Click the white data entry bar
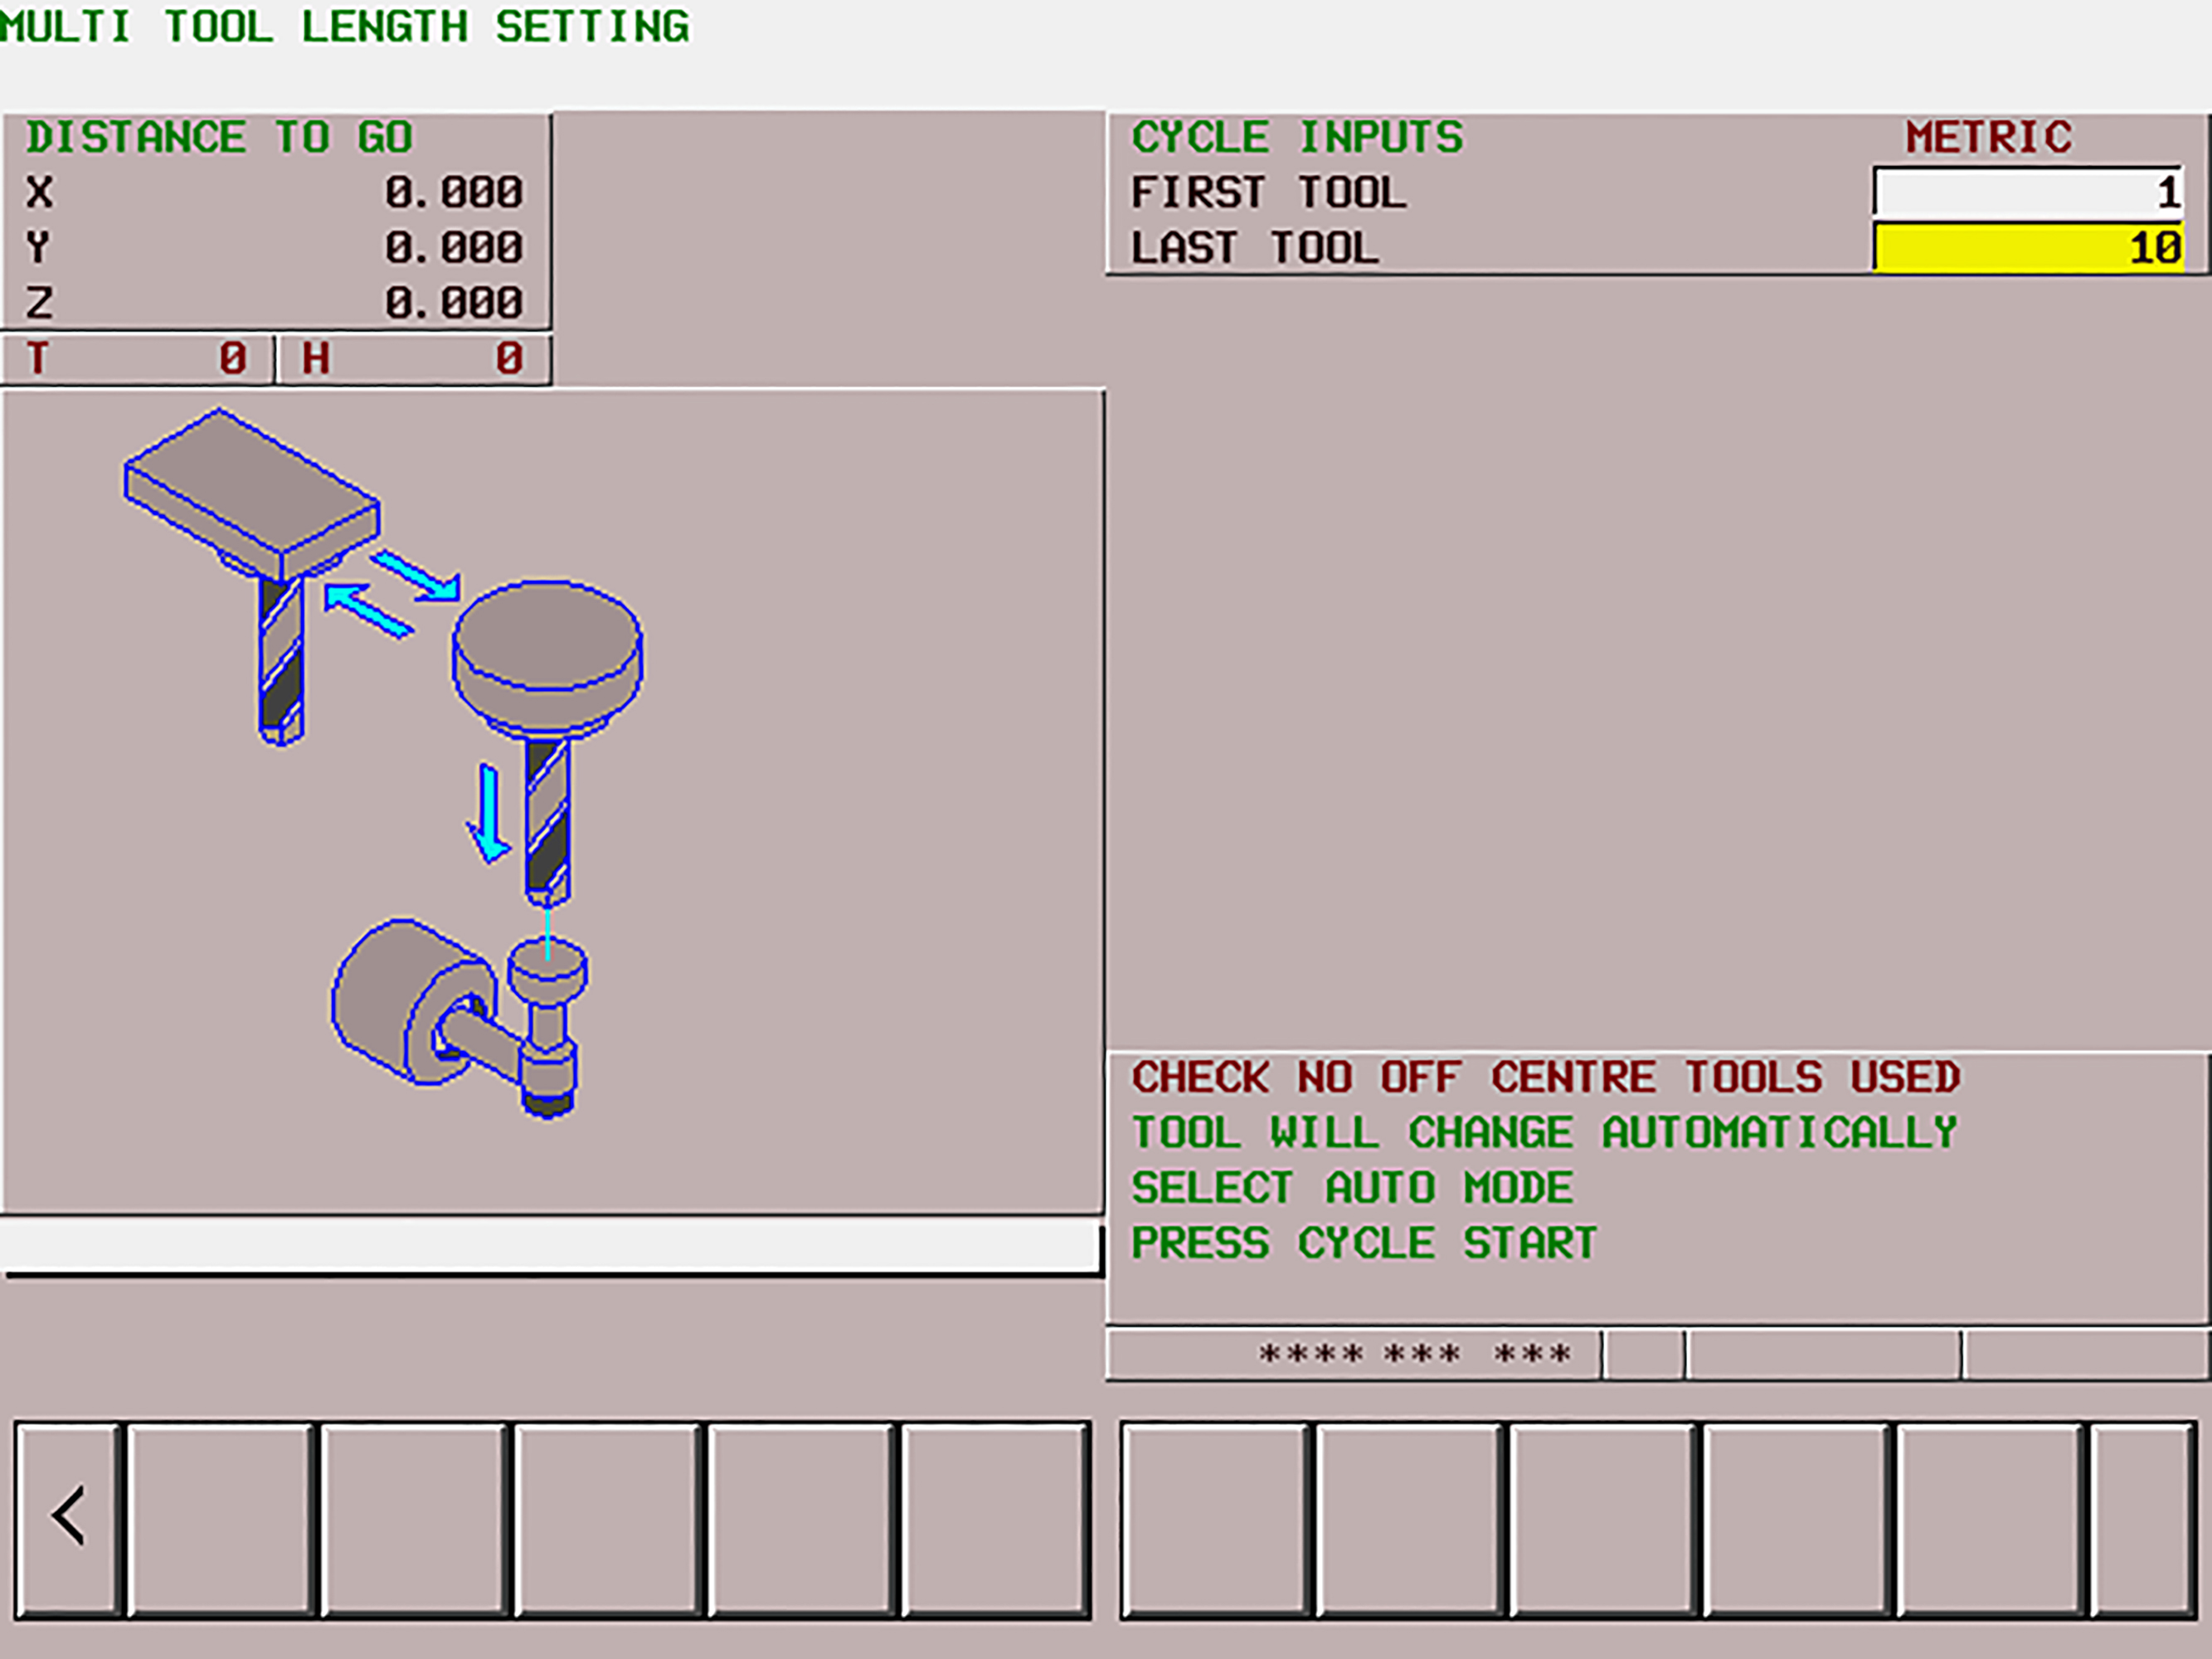Image resolution: width=2212 pixels, height=1659 pixels. click(x=550, y=1247)
